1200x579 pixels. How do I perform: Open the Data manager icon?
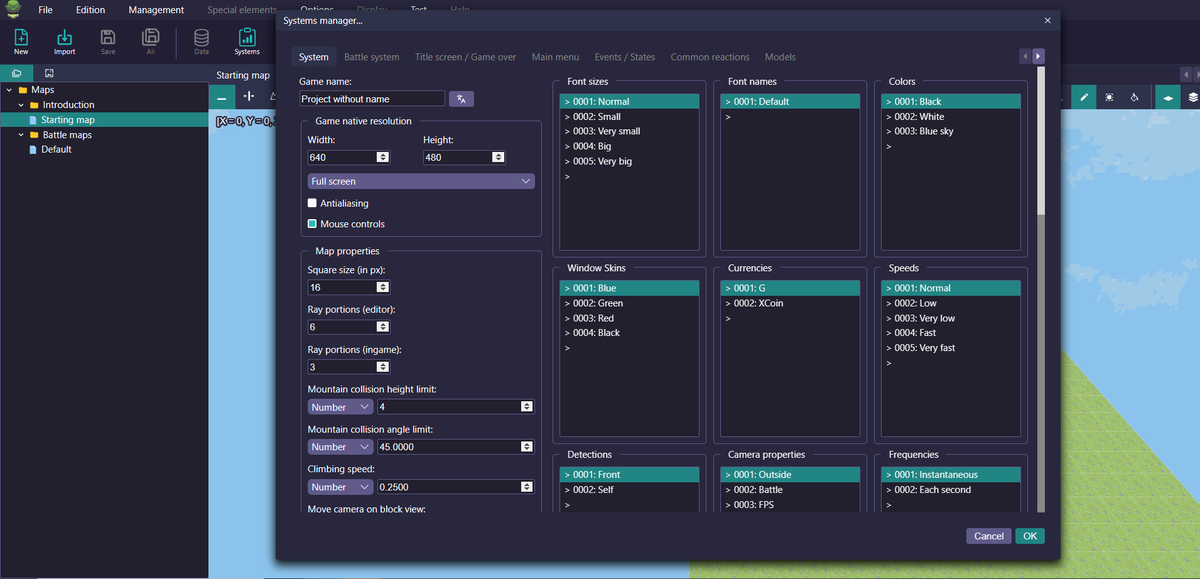[x=201, y=41]
